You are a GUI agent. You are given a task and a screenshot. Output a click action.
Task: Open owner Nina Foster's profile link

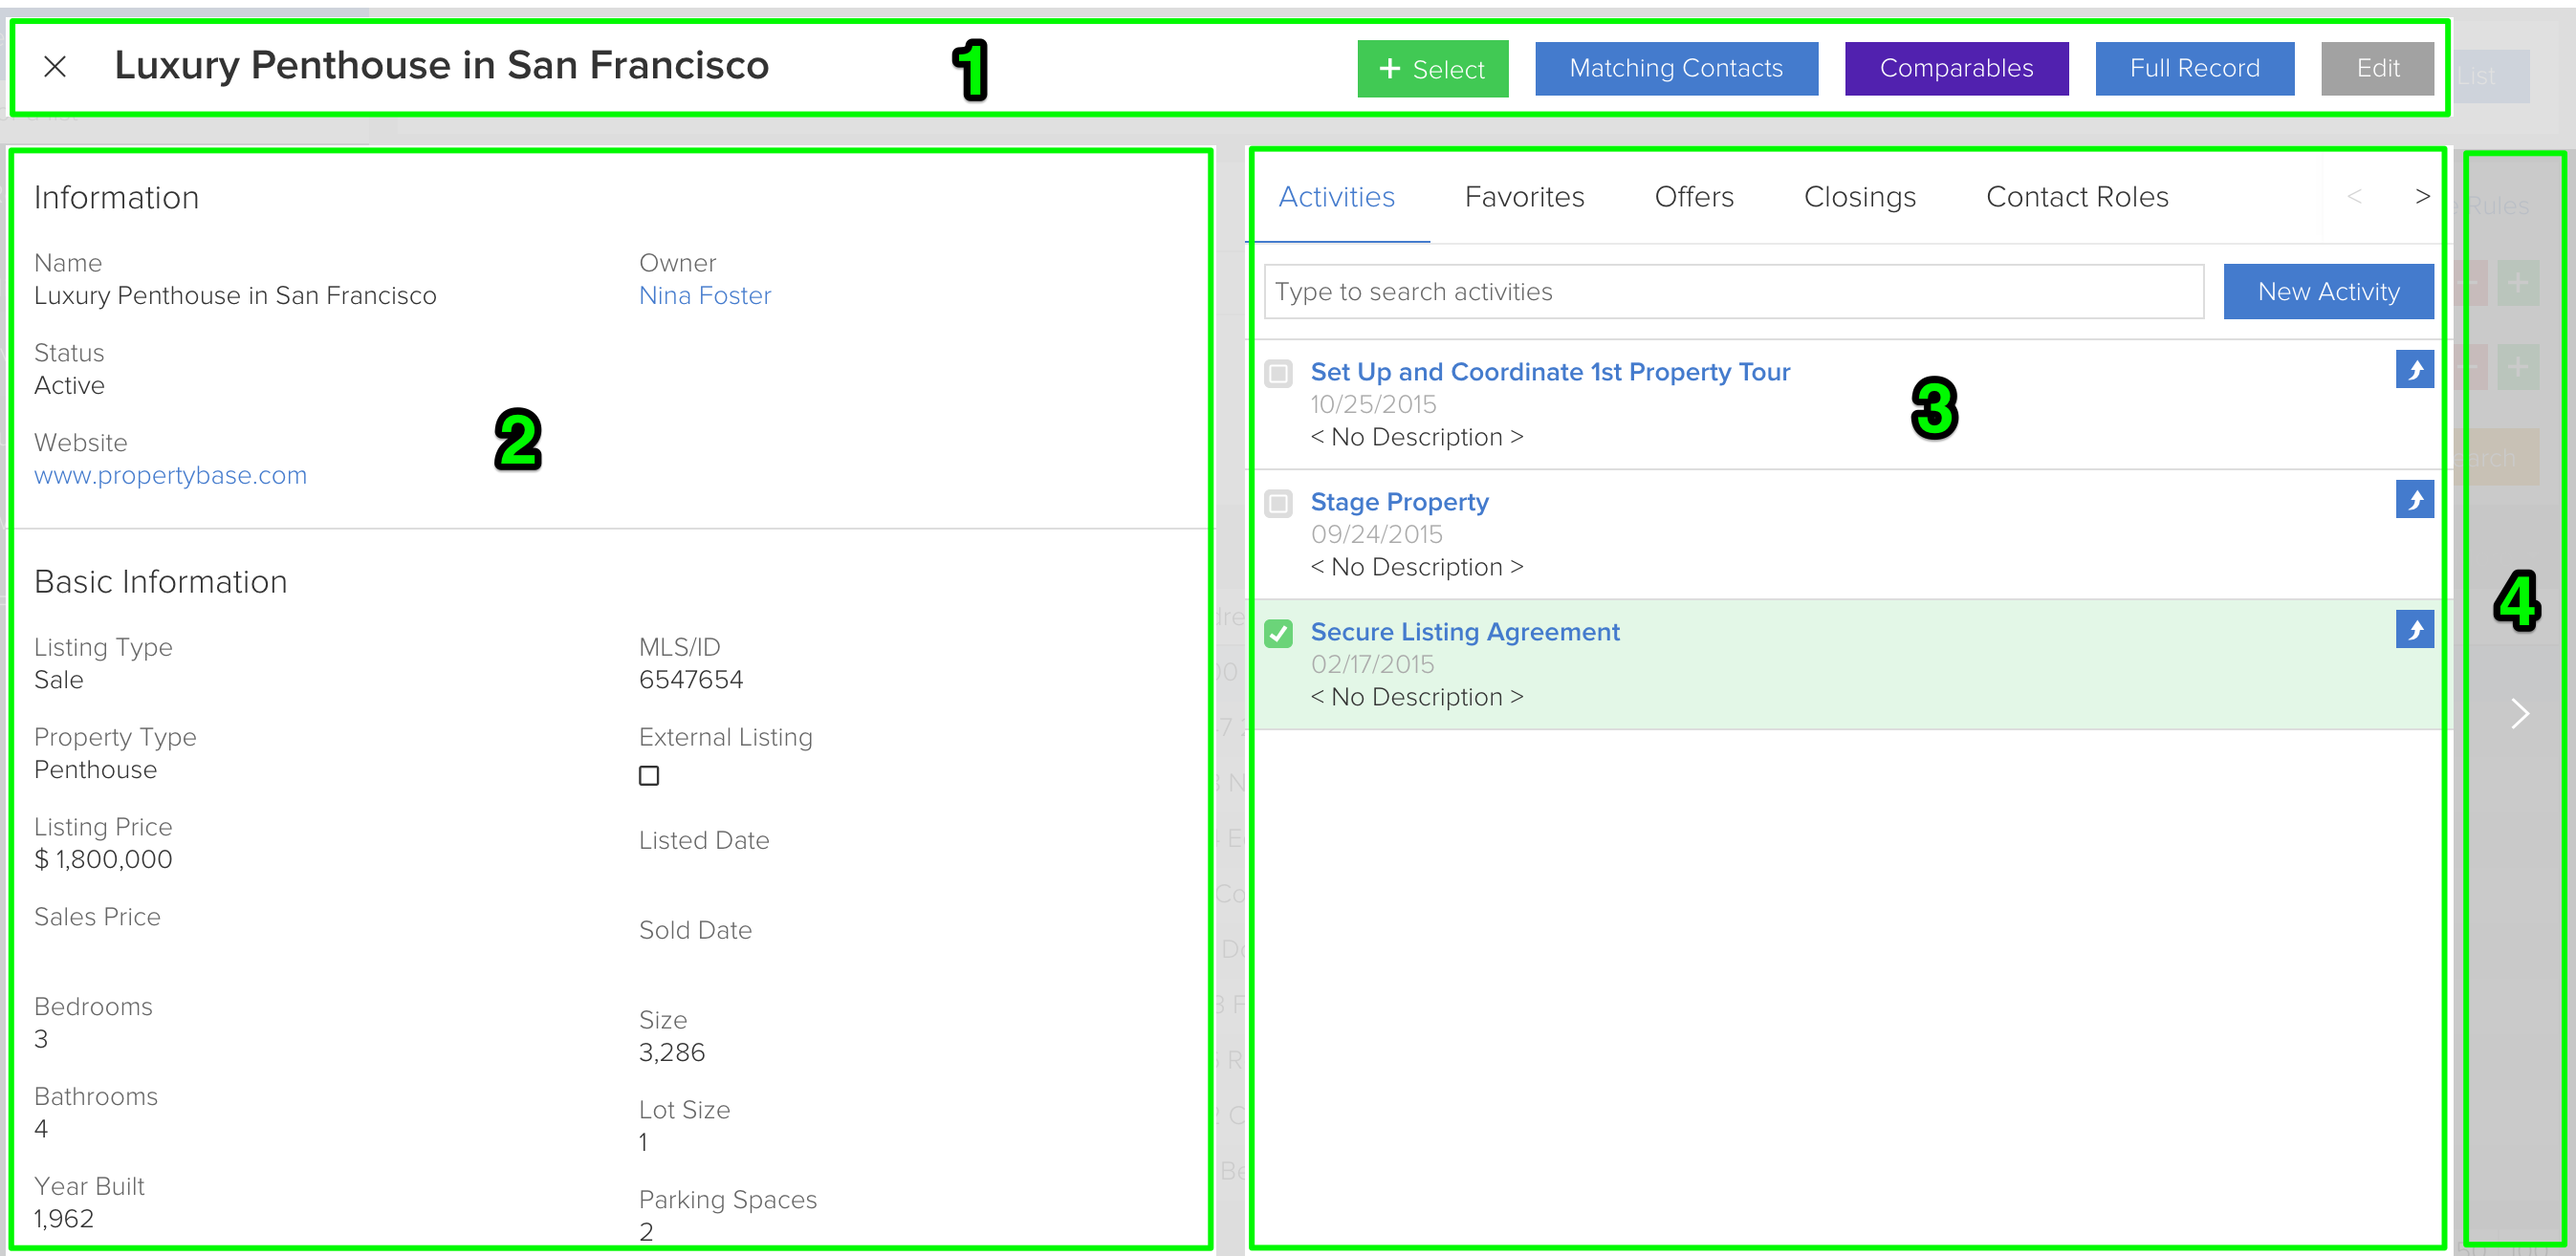tap(705, 295)
